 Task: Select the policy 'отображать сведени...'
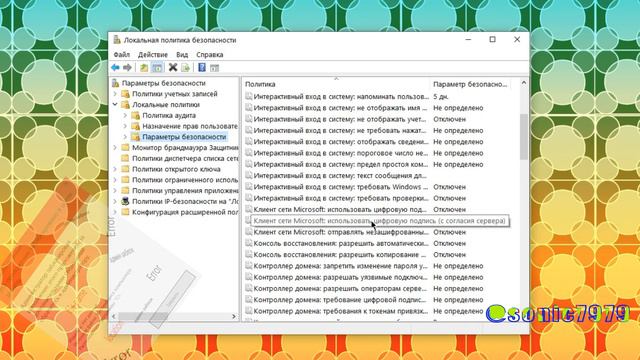coord(341,142)
